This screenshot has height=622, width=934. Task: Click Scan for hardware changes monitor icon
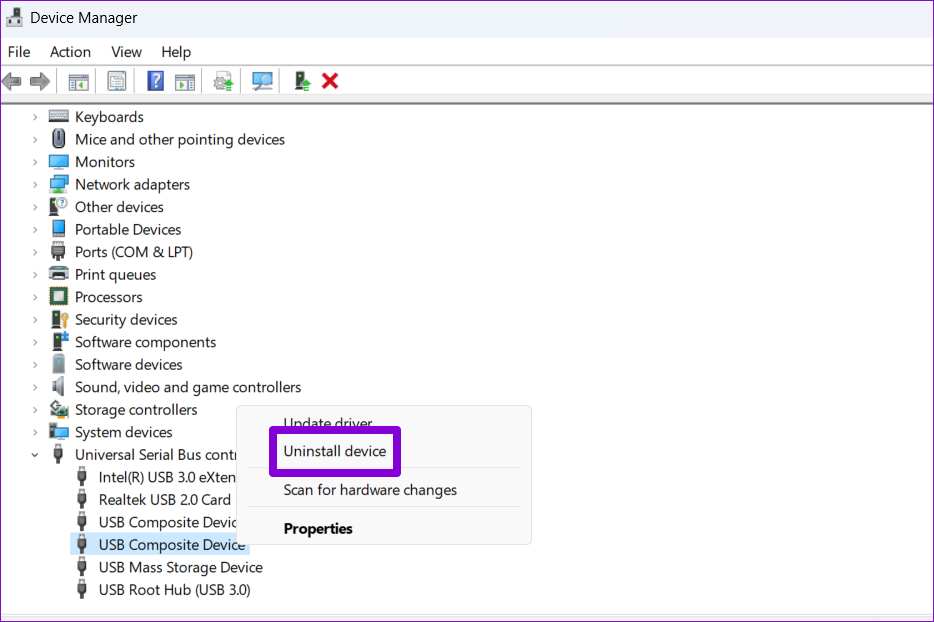coord(263,81)
